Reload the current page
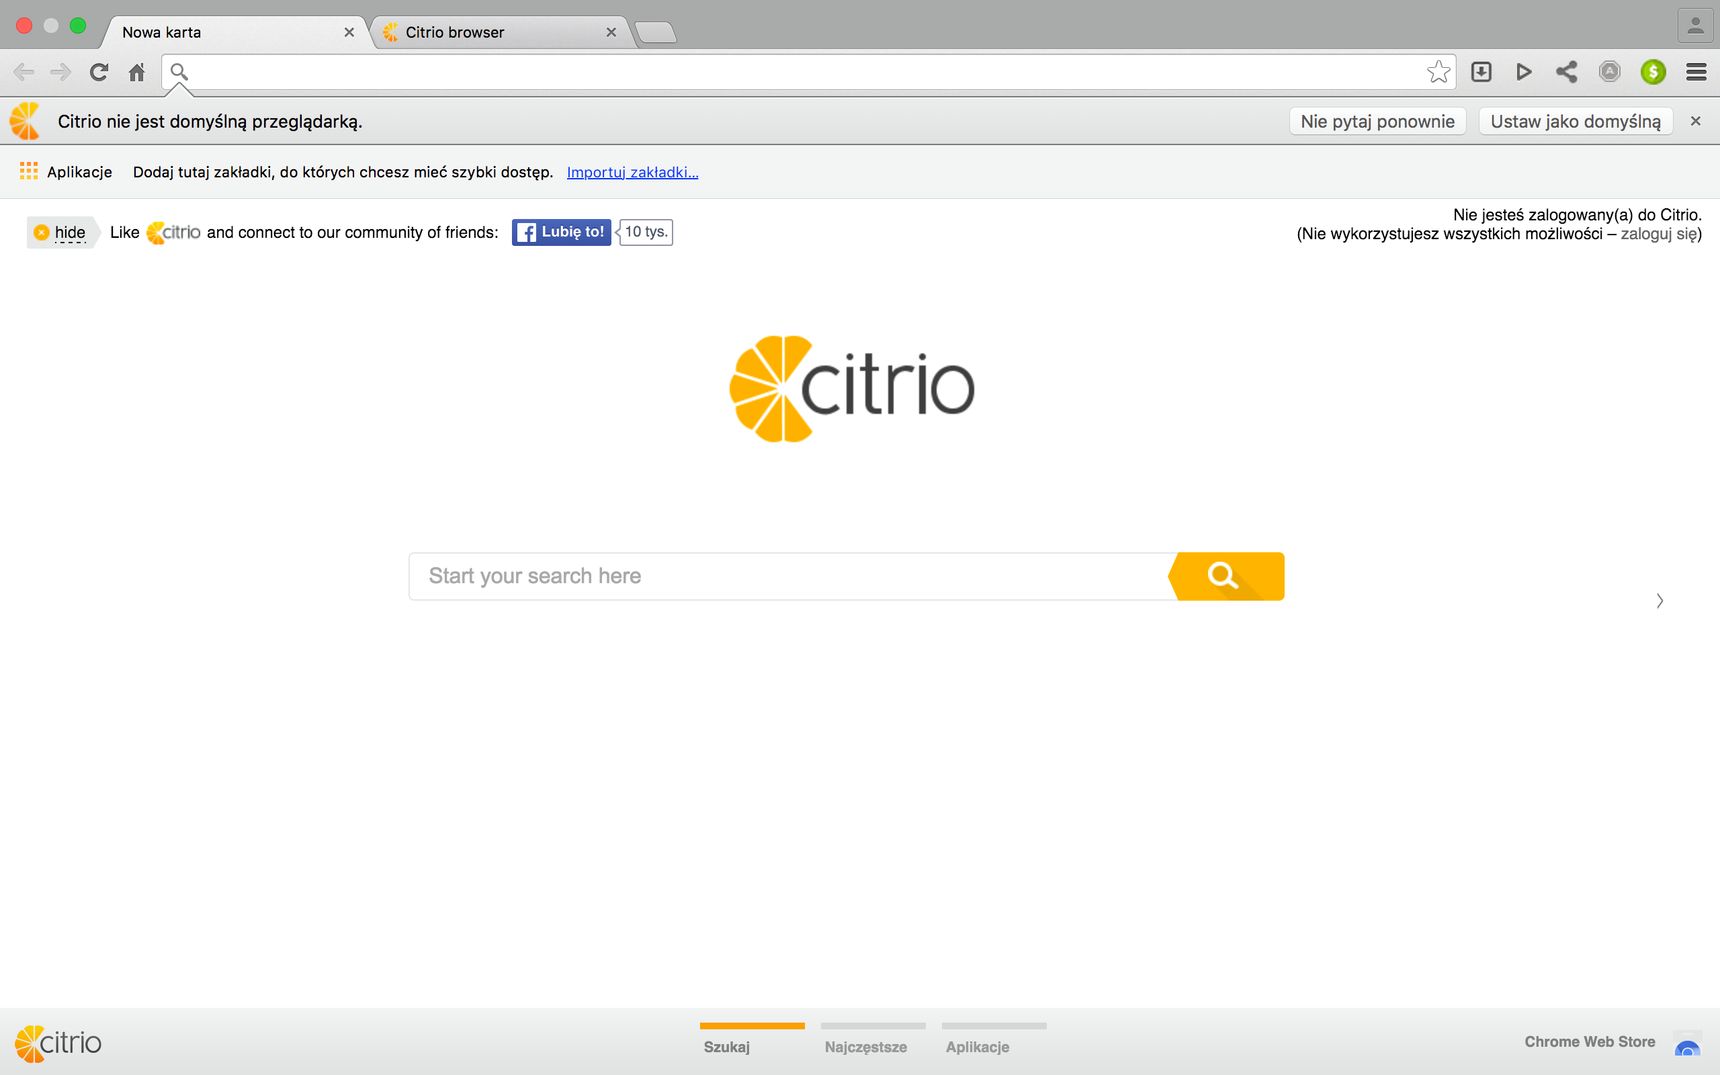1720x1075 pixels. pyautogui.click(x=99, y=72)
